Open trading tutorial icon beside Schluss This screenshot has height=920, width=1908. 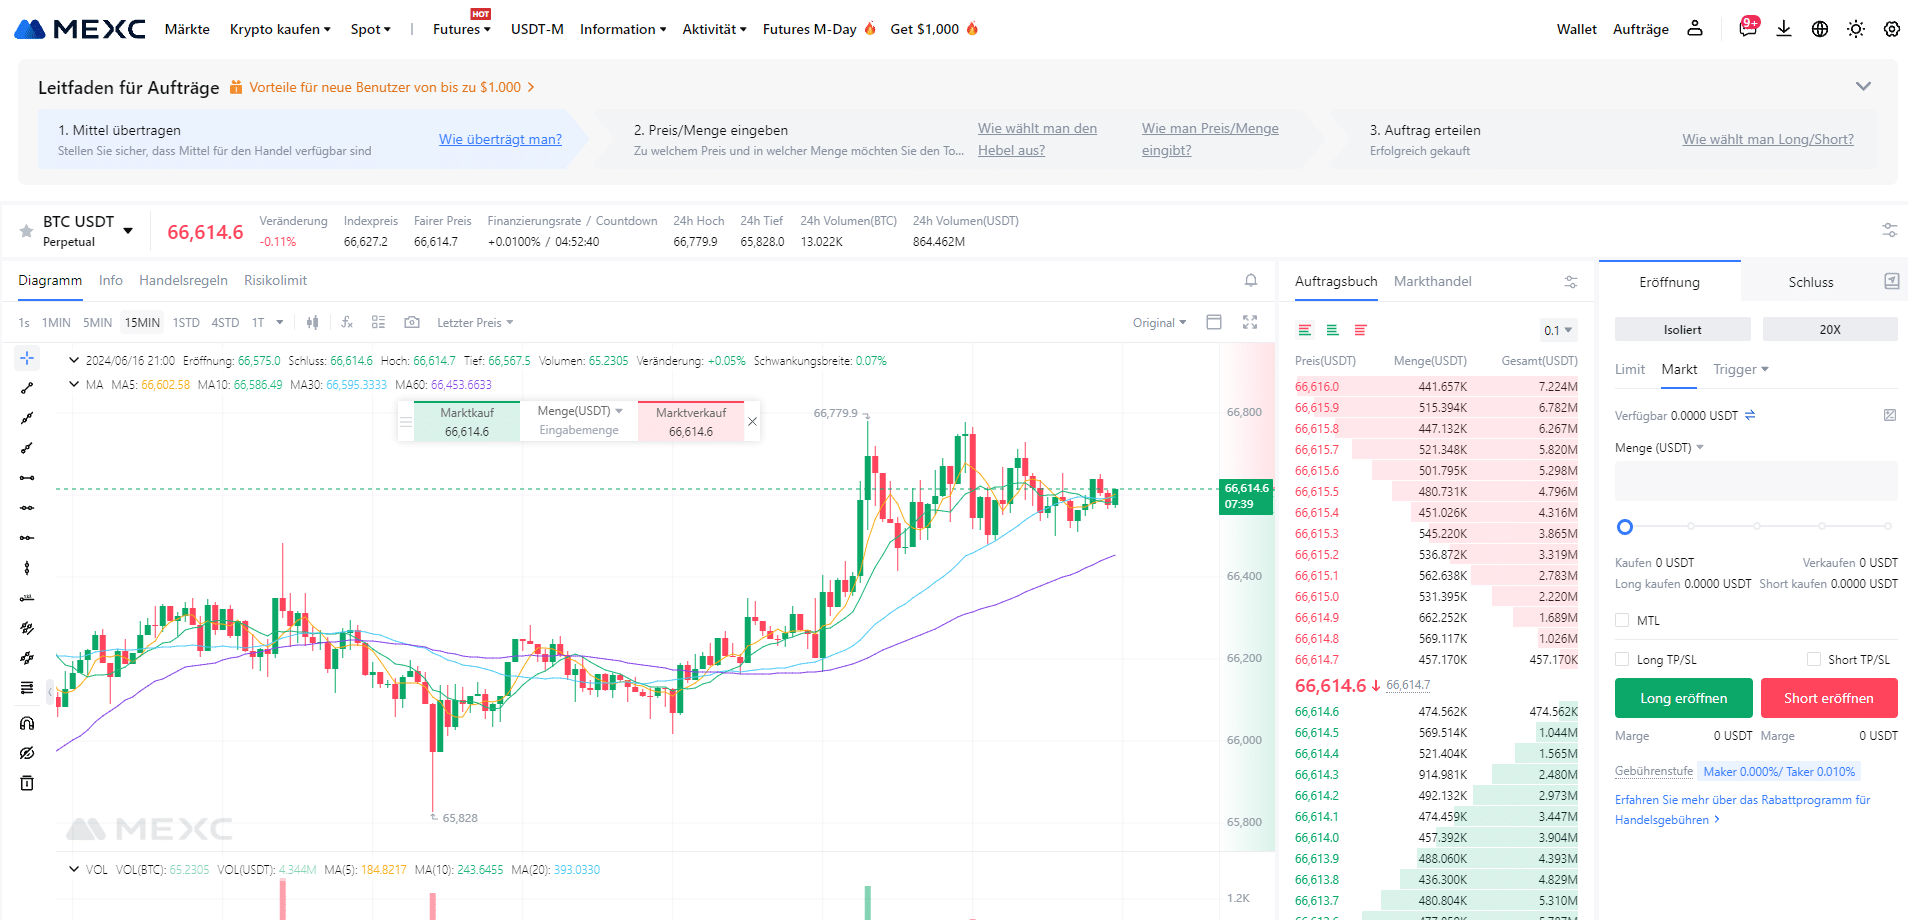(x=1892, y=281)
